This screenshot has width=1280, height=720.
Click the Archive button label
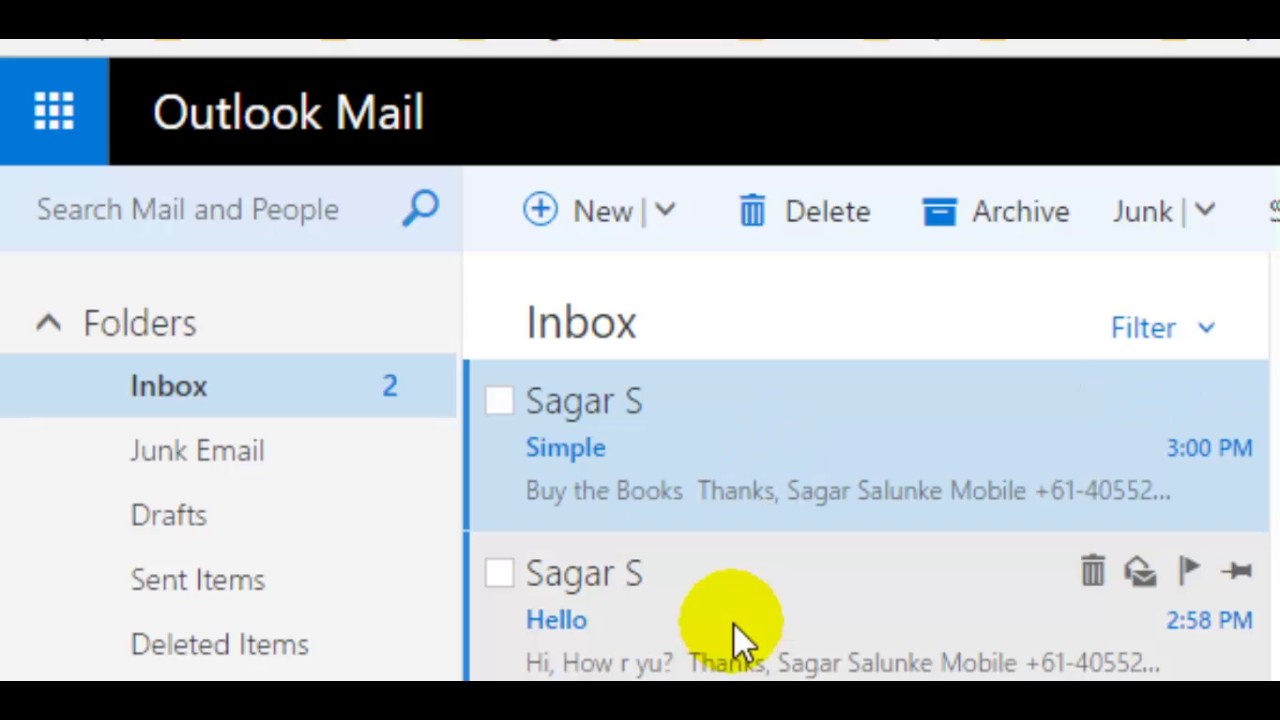(x=1020, y=211)
